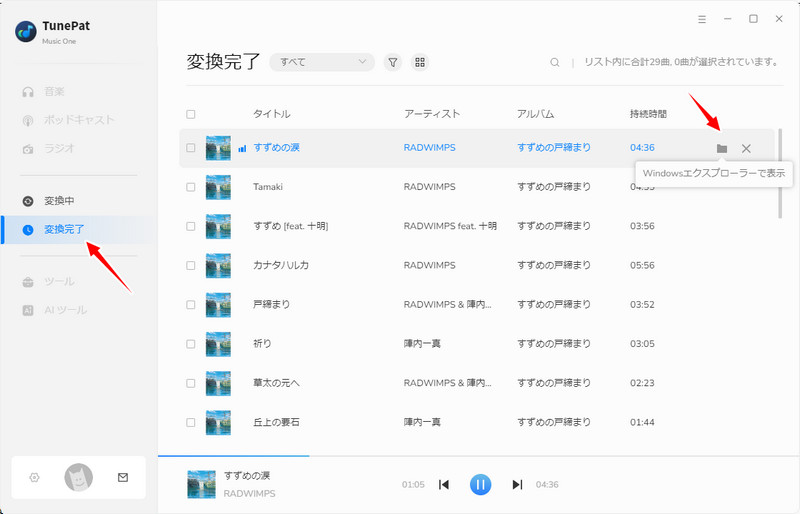Image resolution: width=800 pixels, height=514 pixels.
Task: Select the 祈り song title
Action: pyautogui.click(x=262, y=344)
